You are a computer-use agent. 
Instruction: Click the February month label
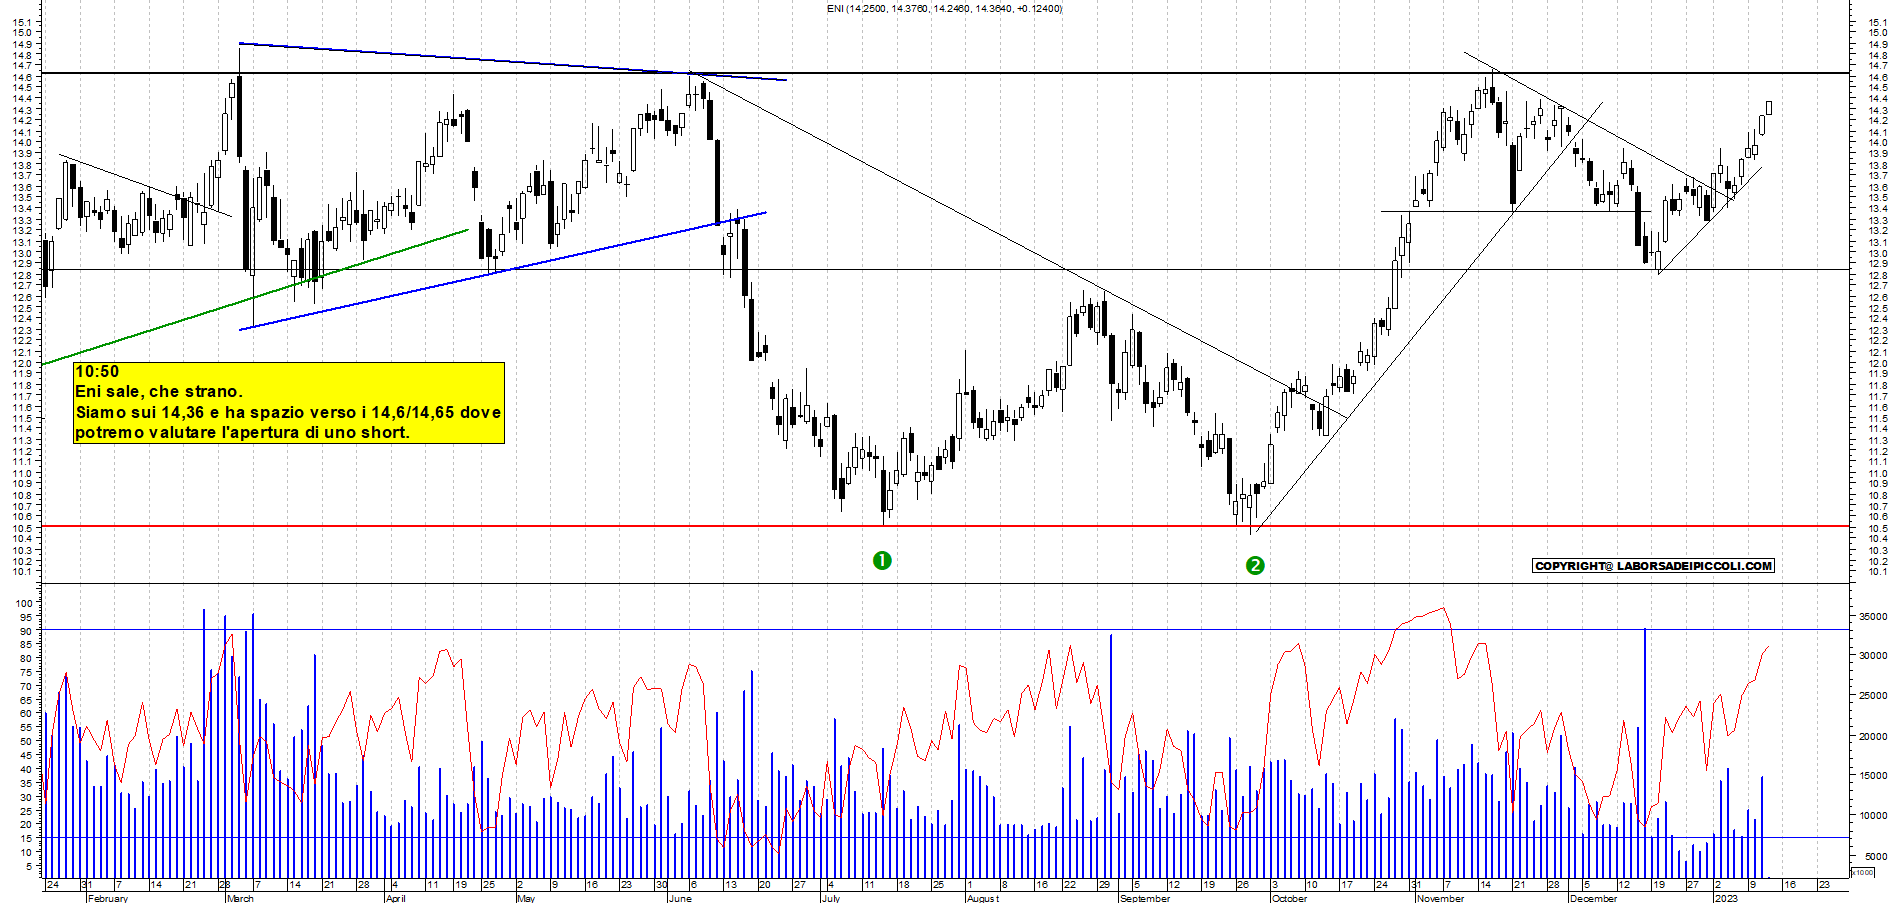pyautogui.click(x=108, y=898)
